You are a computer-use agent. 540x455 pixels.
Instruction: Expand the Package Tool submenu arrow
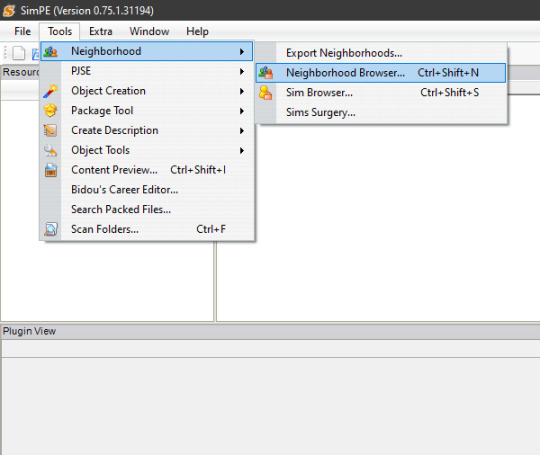(x=242, y=111)
